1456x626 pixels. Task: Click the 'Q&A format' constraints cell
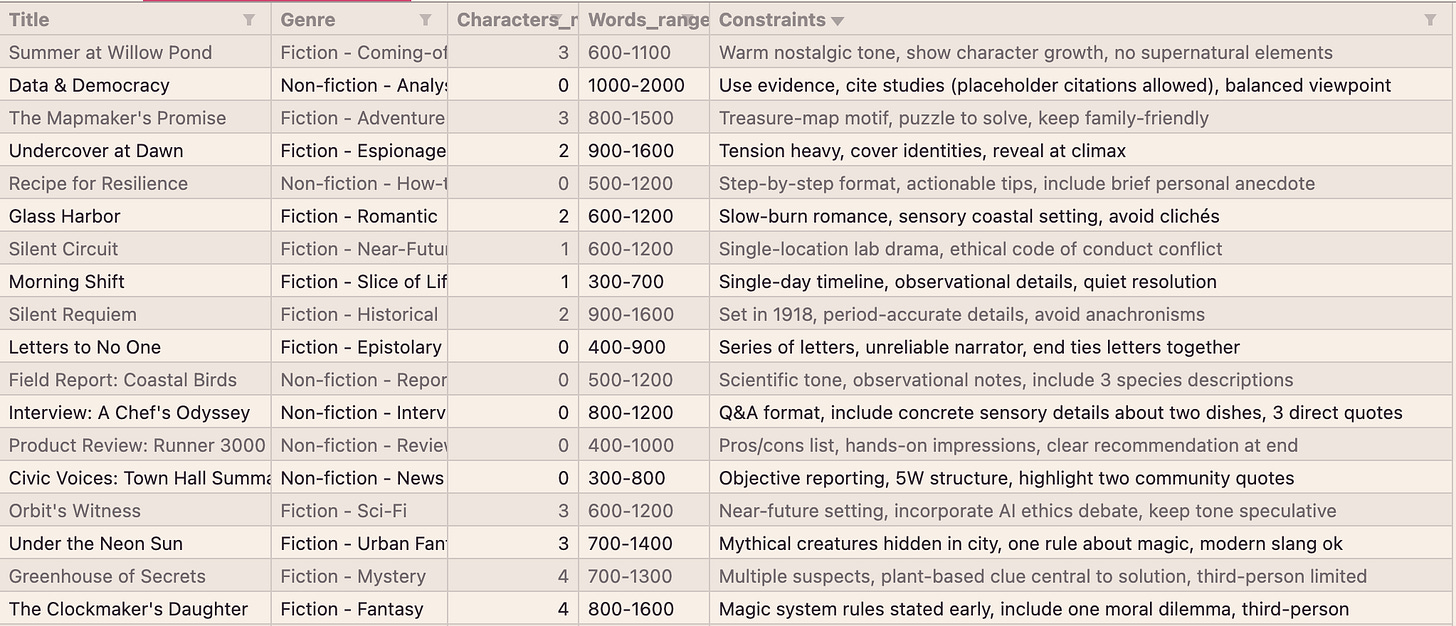coord(1083,413)
